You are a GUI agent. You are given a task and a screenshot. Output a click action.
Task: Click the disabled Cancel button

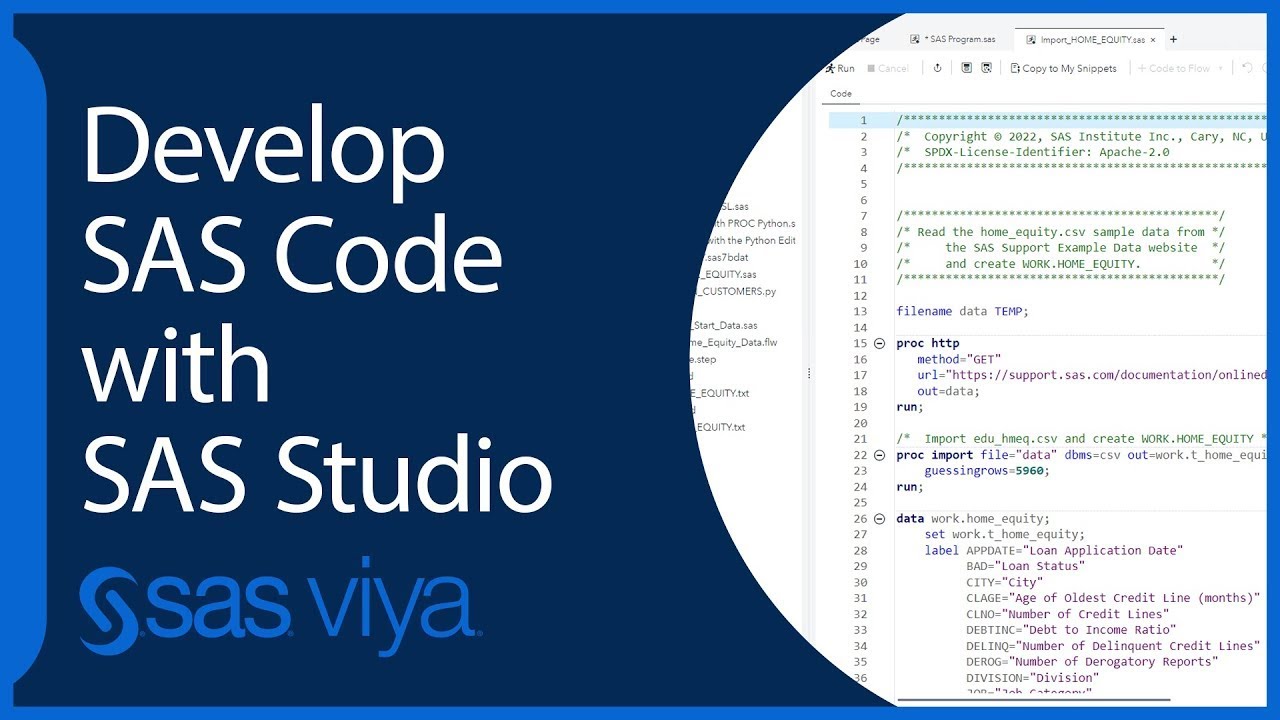[888, 68]
